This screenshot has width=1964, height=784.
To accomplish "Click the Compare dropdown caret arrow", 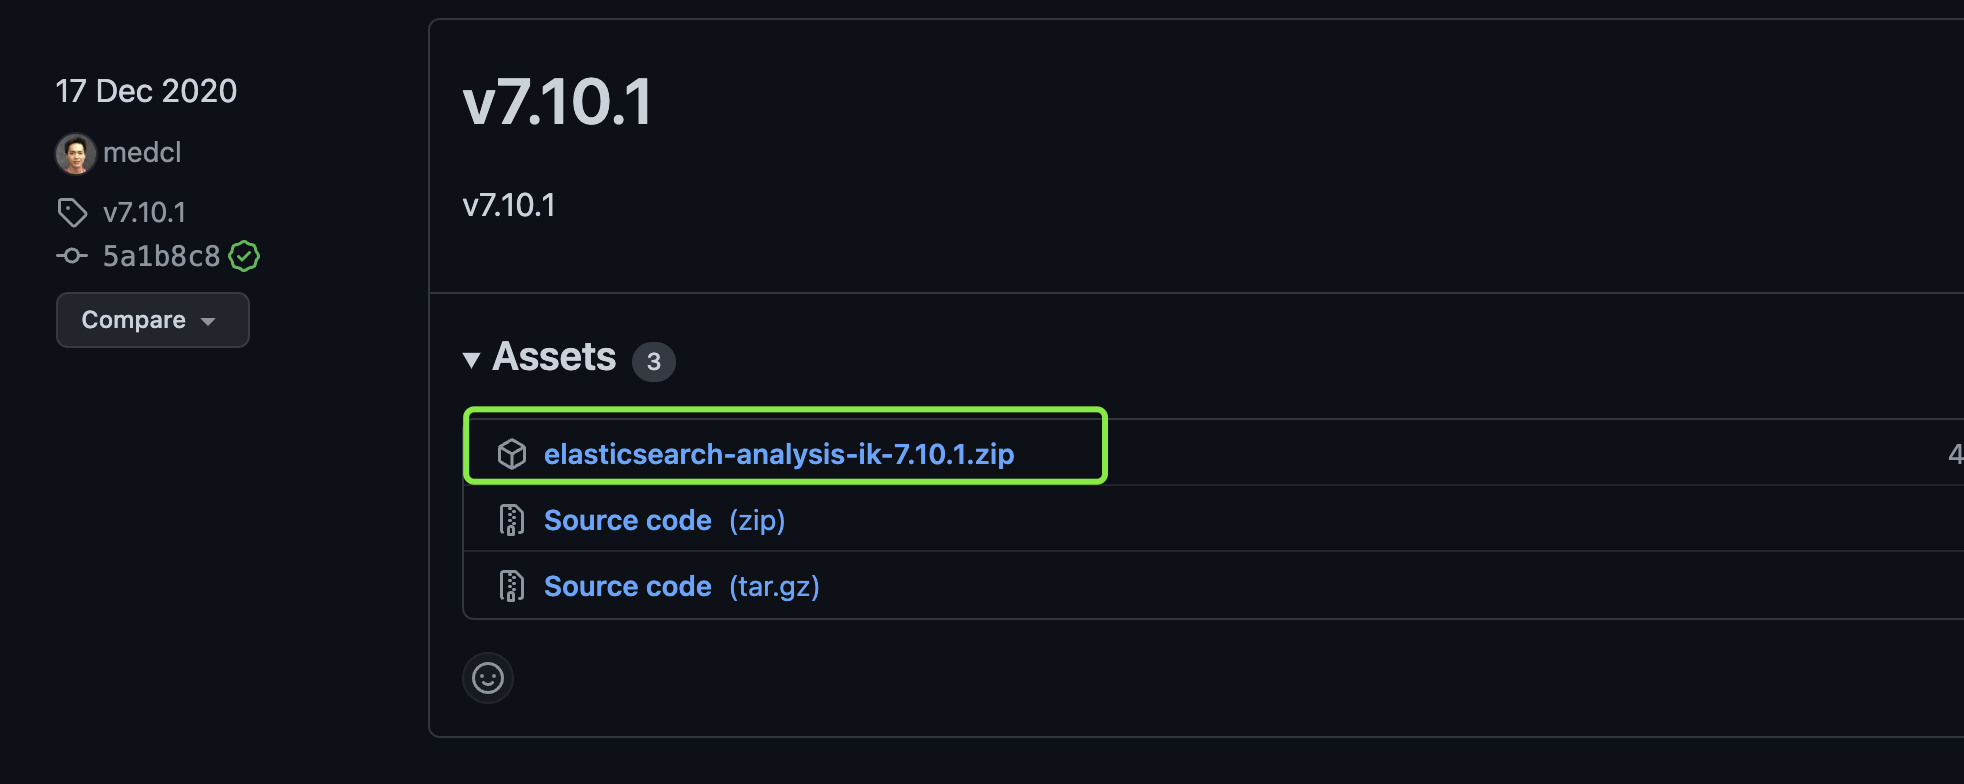I will [x=208, y=321].
